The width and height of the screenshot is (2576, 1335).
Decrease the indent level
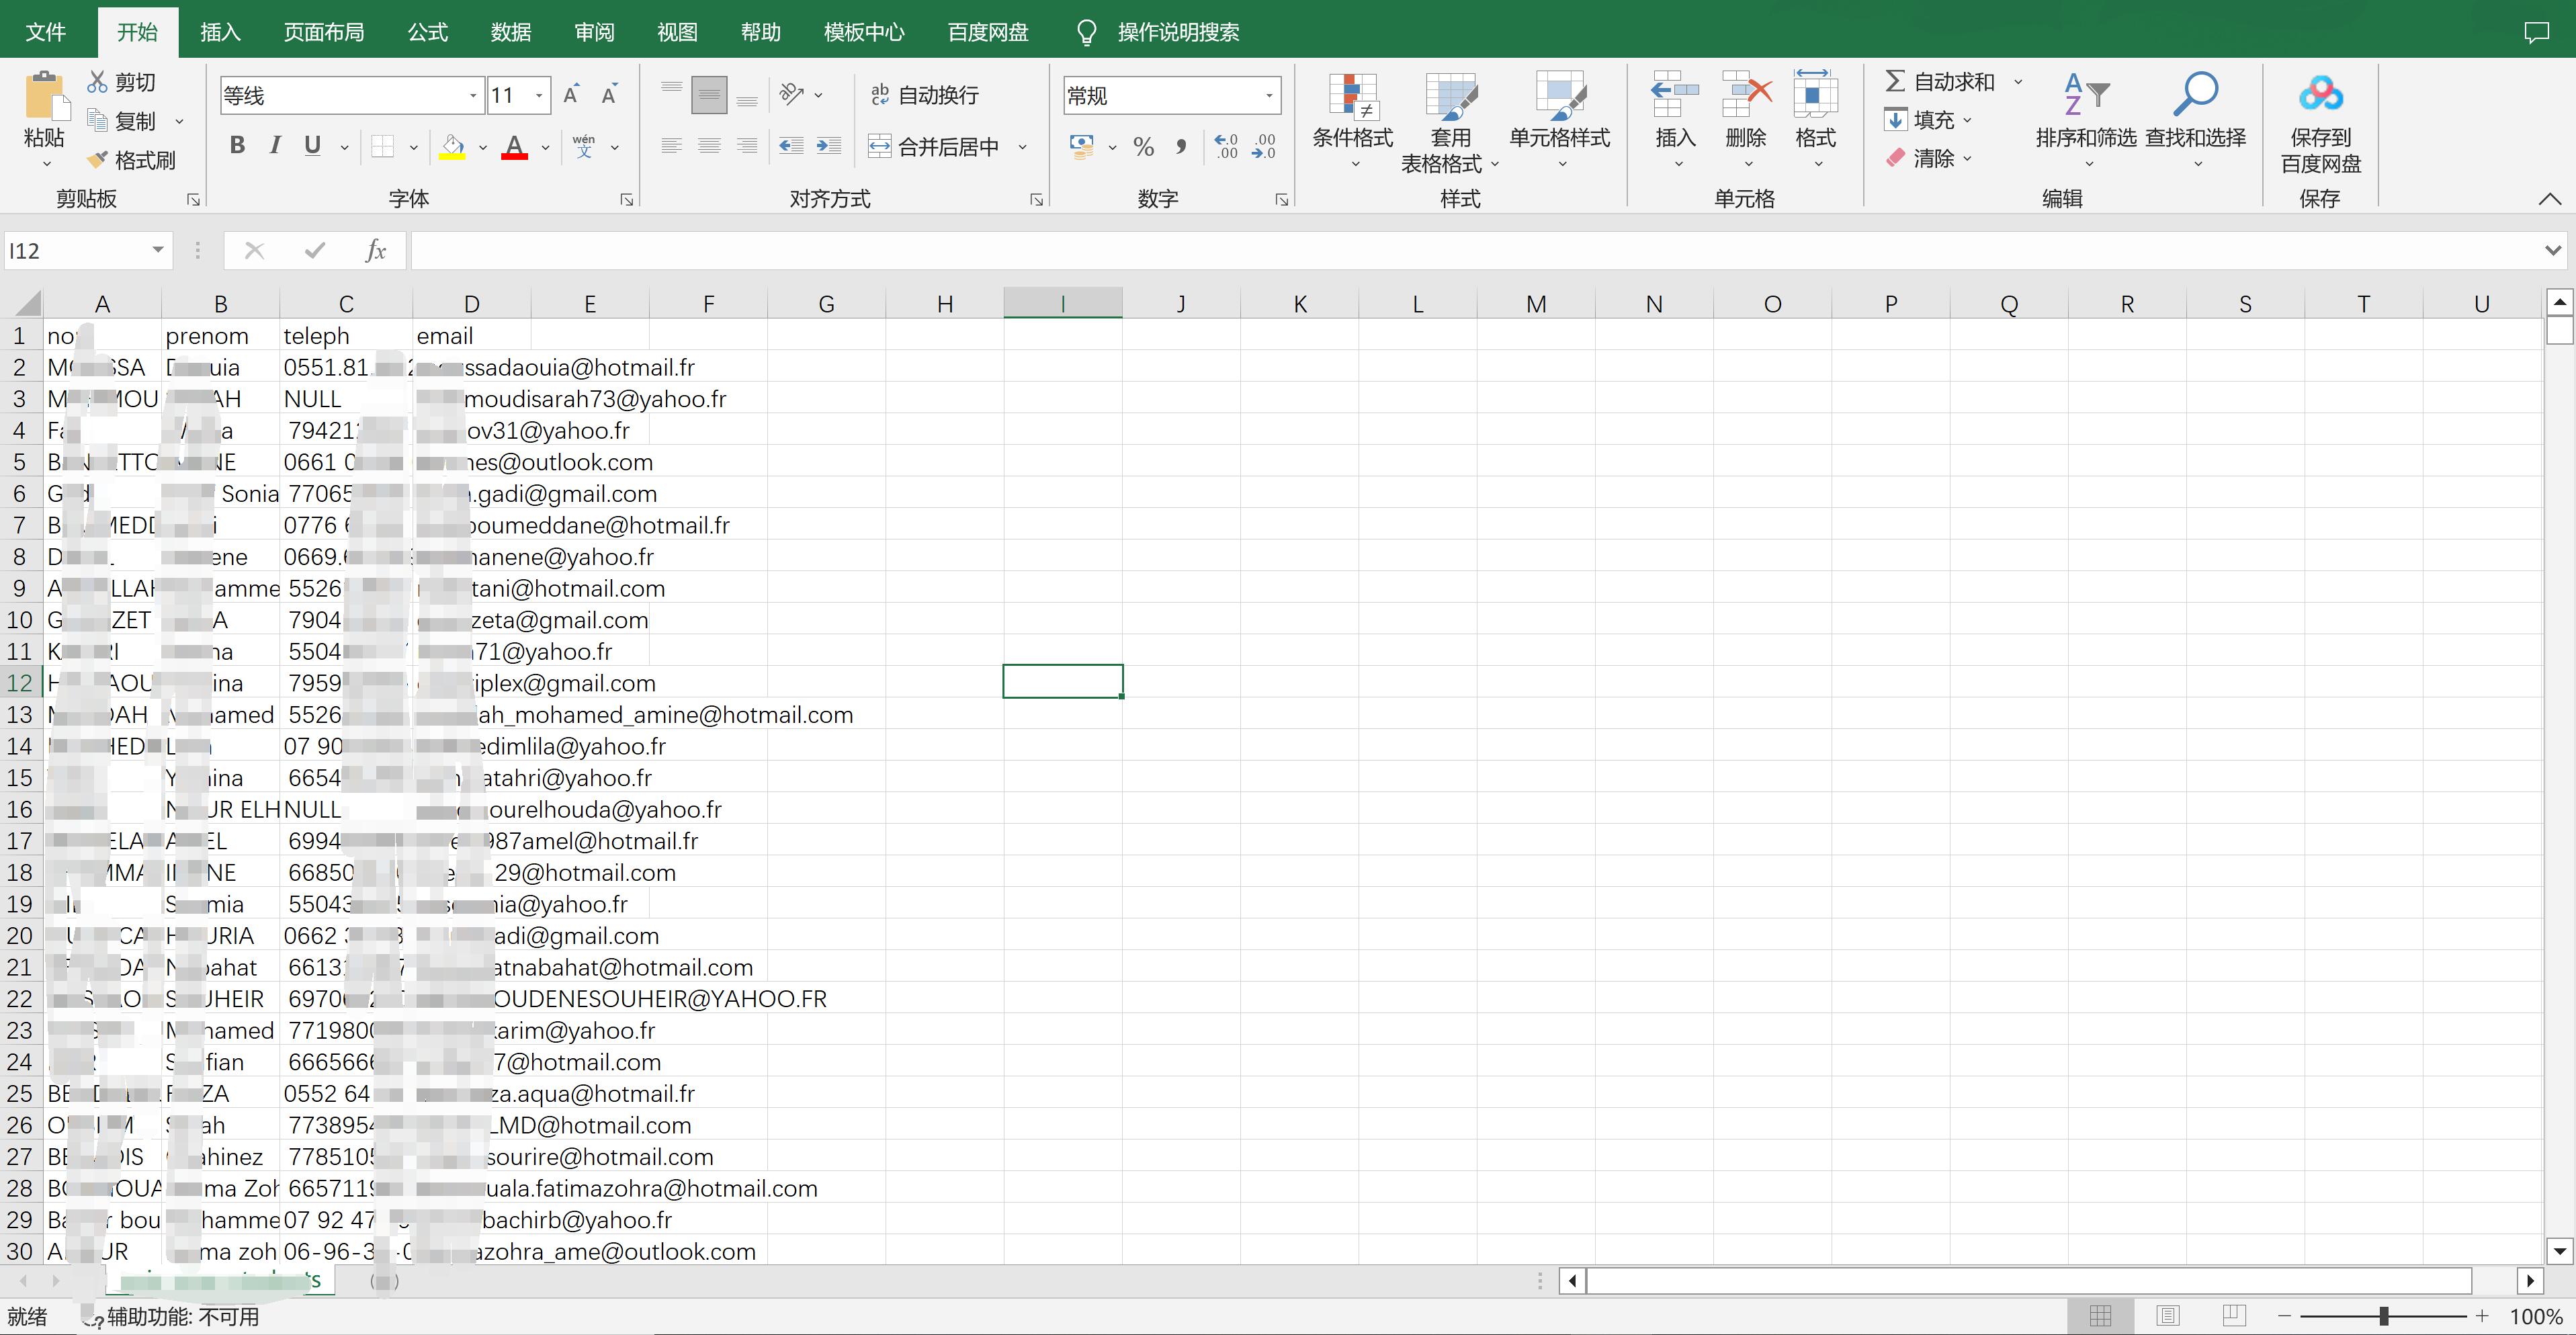pos(792,147)
